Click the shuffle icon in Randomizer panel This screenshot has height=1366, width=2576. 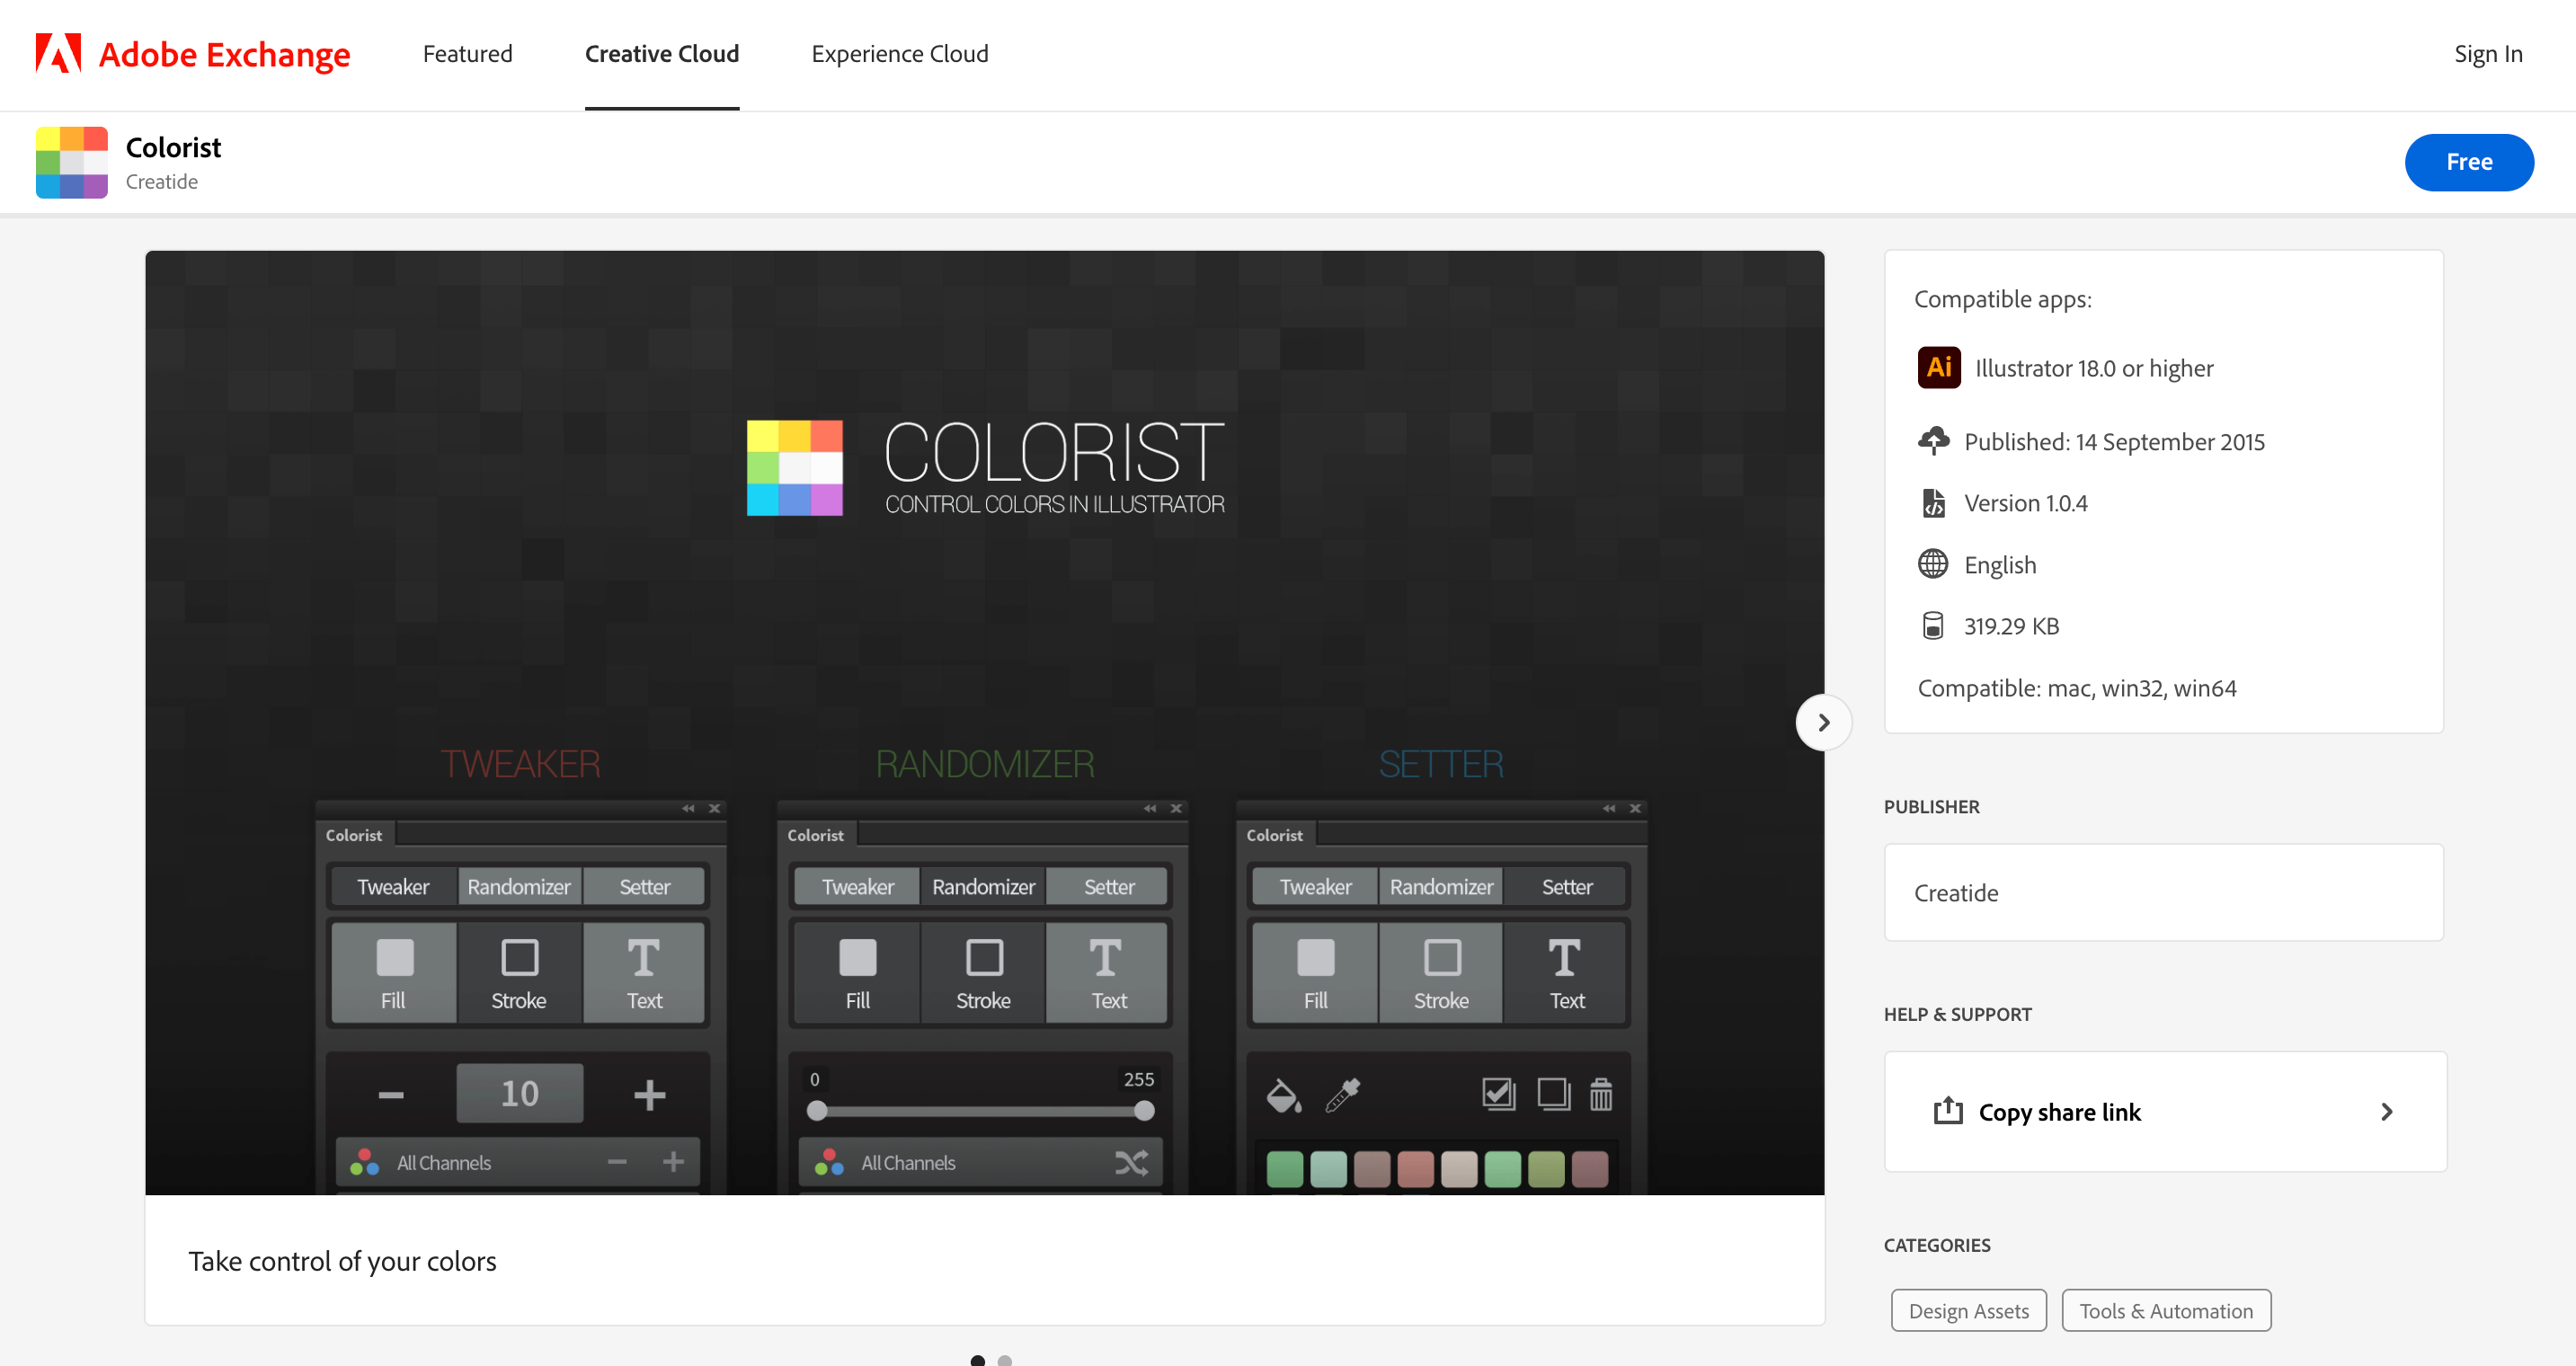click(1131, 1163)
